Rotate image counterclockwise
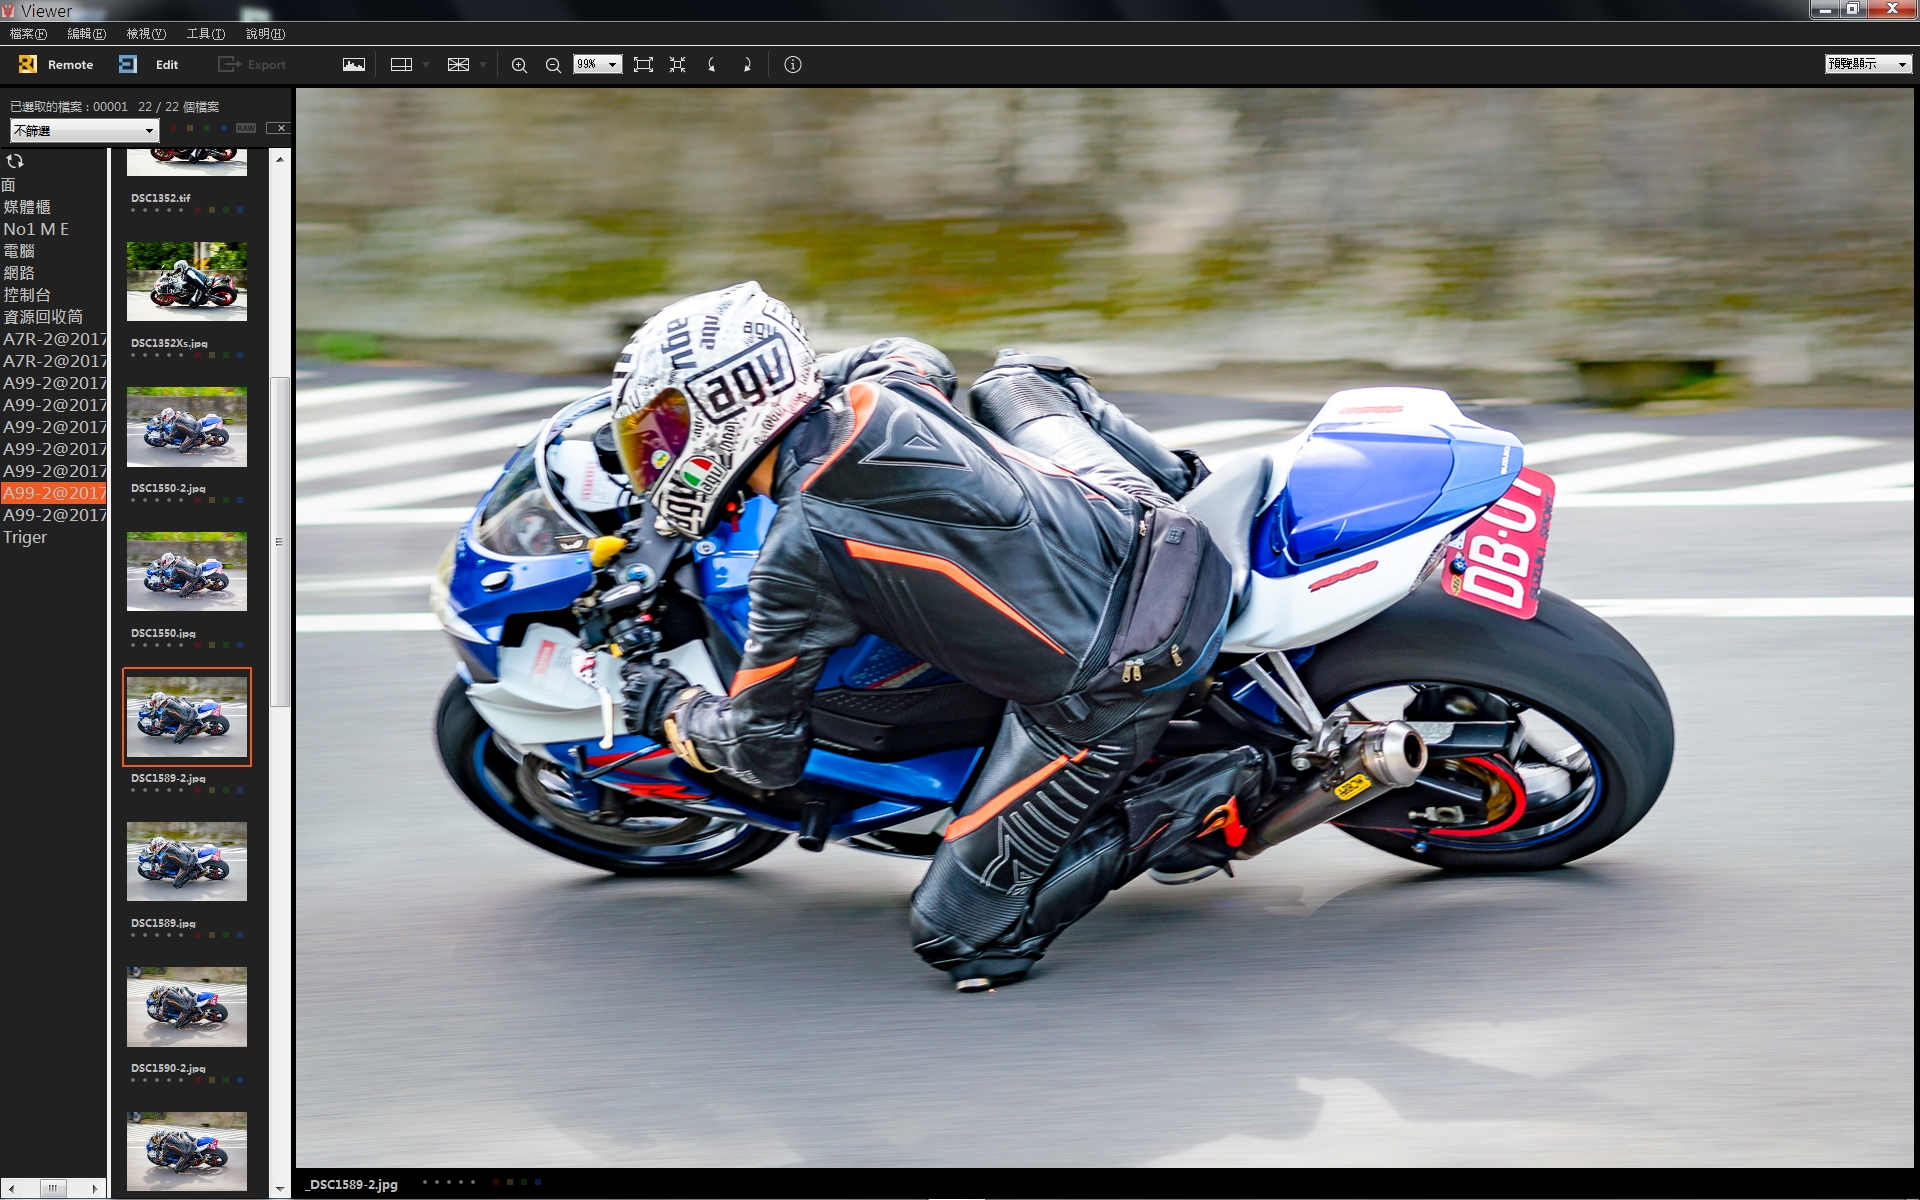This screenshot has height=1200, width=1920. point(712,65)
